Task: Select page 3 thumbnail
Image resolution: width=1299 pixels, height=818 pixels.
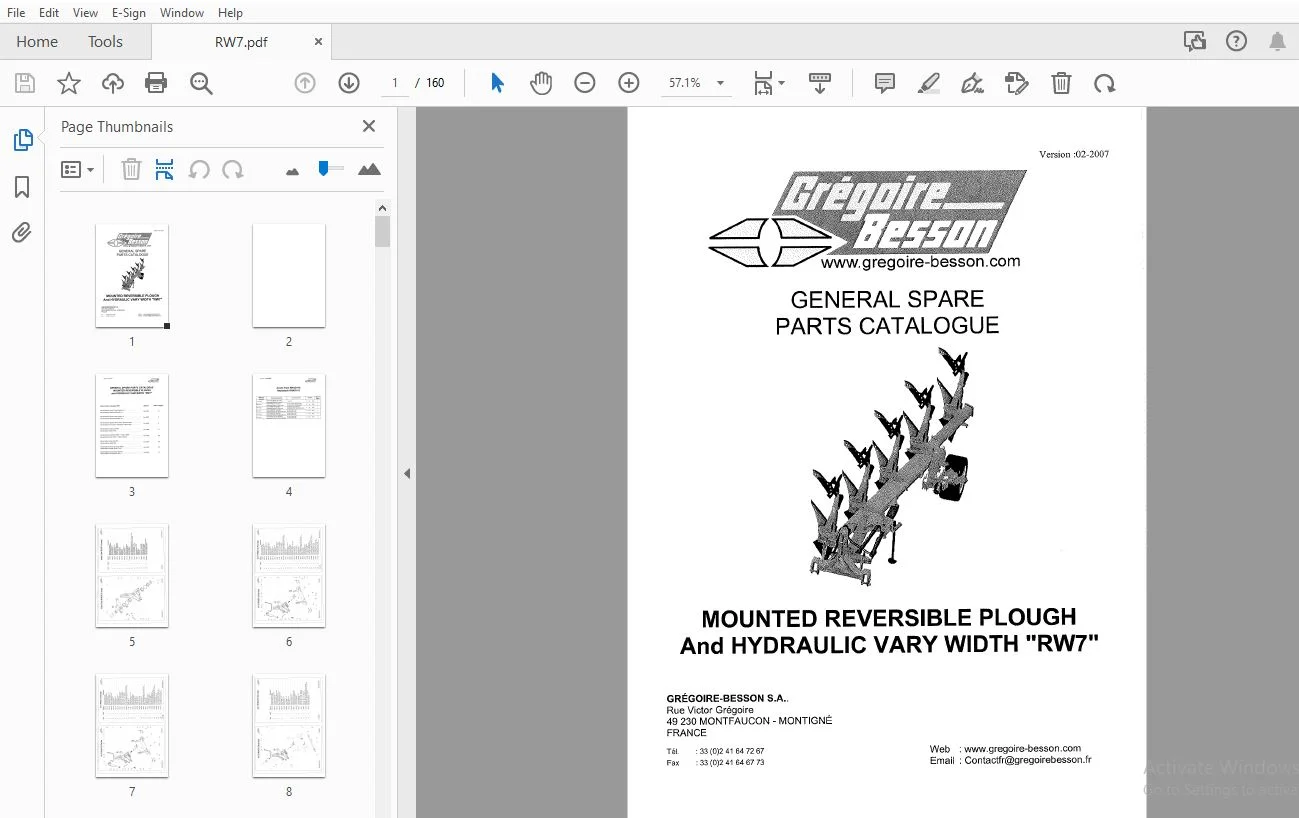Action: point(132,426)
